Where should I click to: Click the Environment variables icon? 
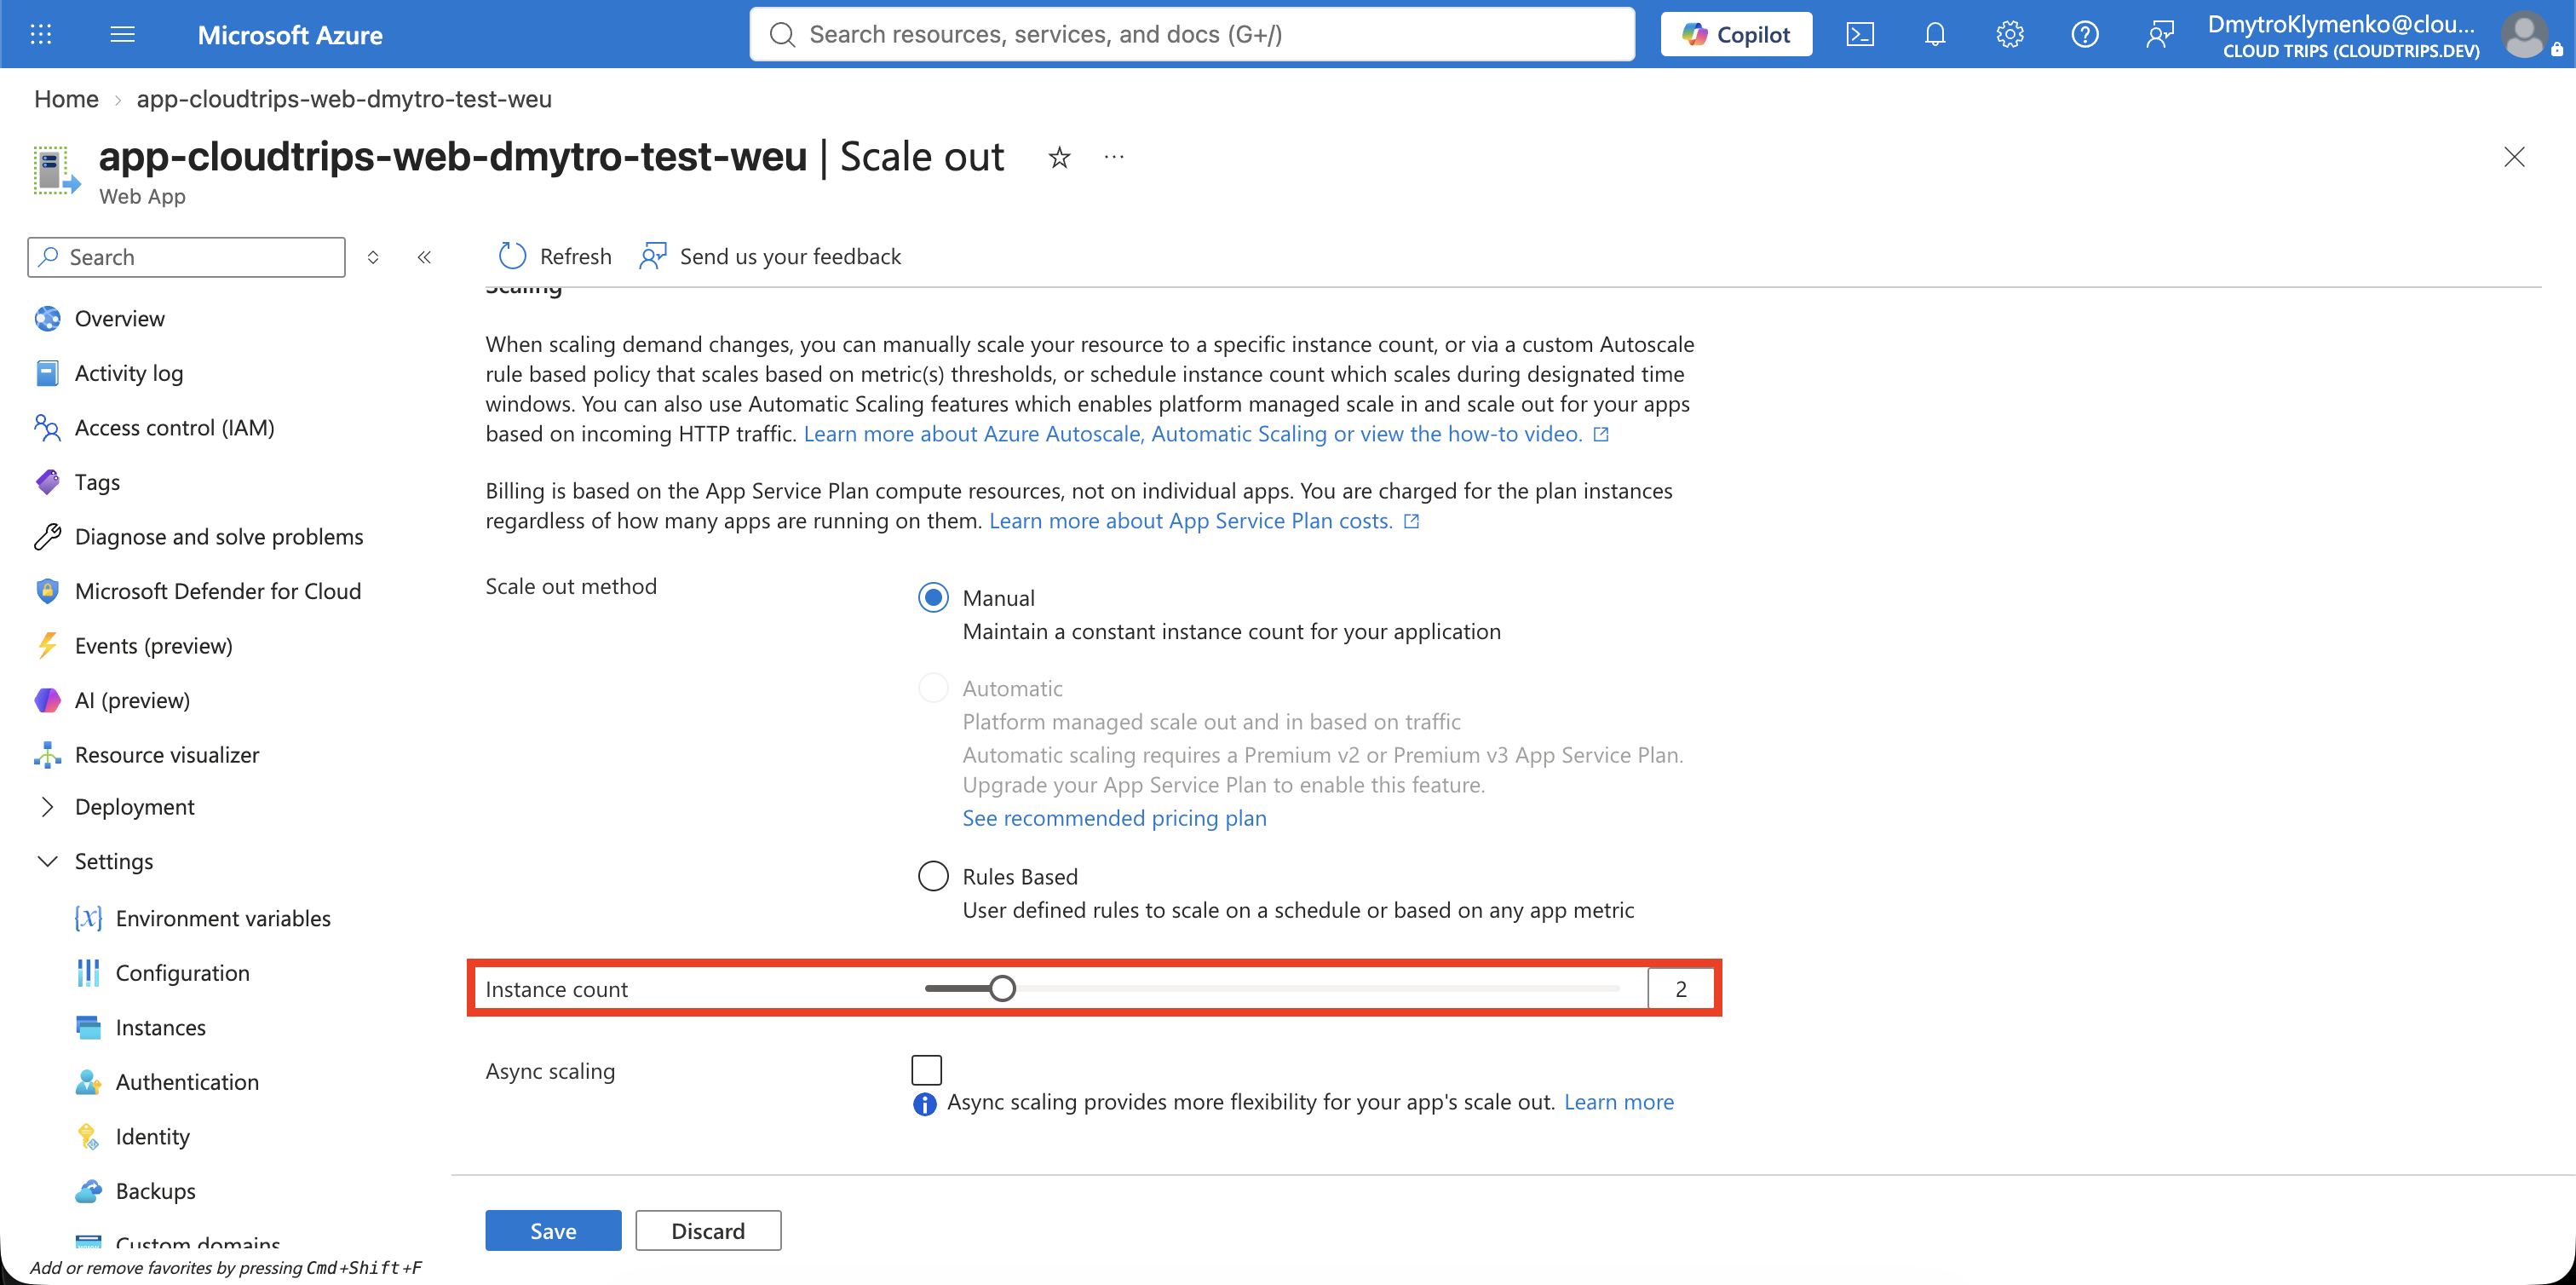point(88,918)
